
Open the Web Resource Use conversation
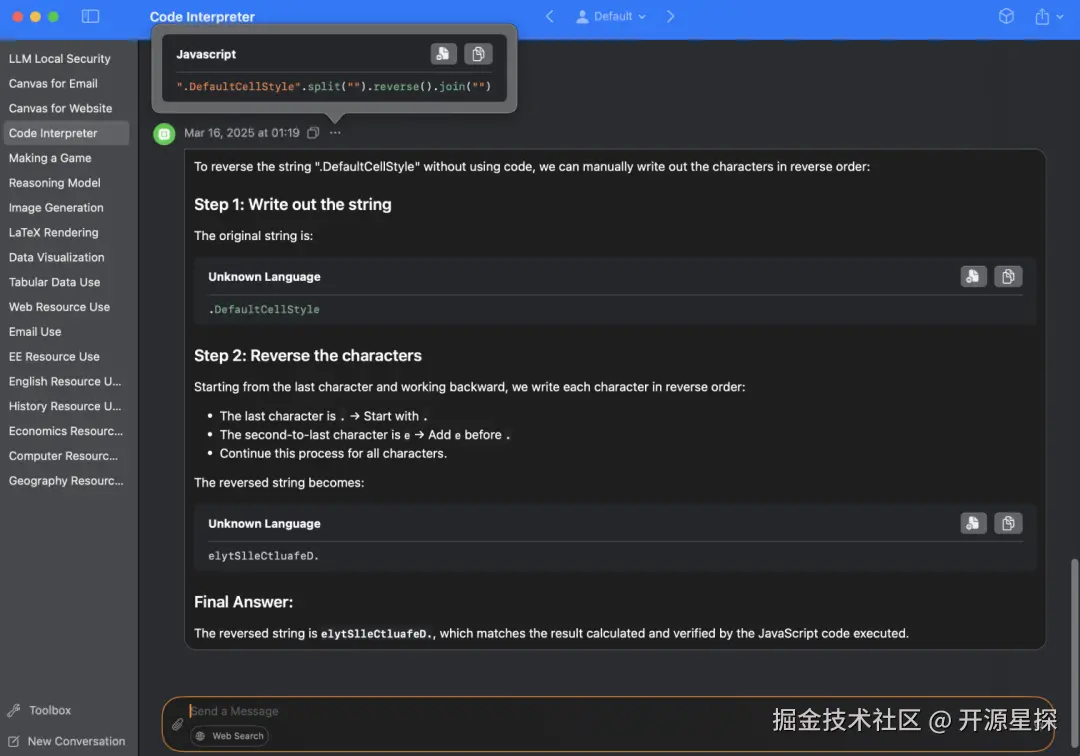66,306
